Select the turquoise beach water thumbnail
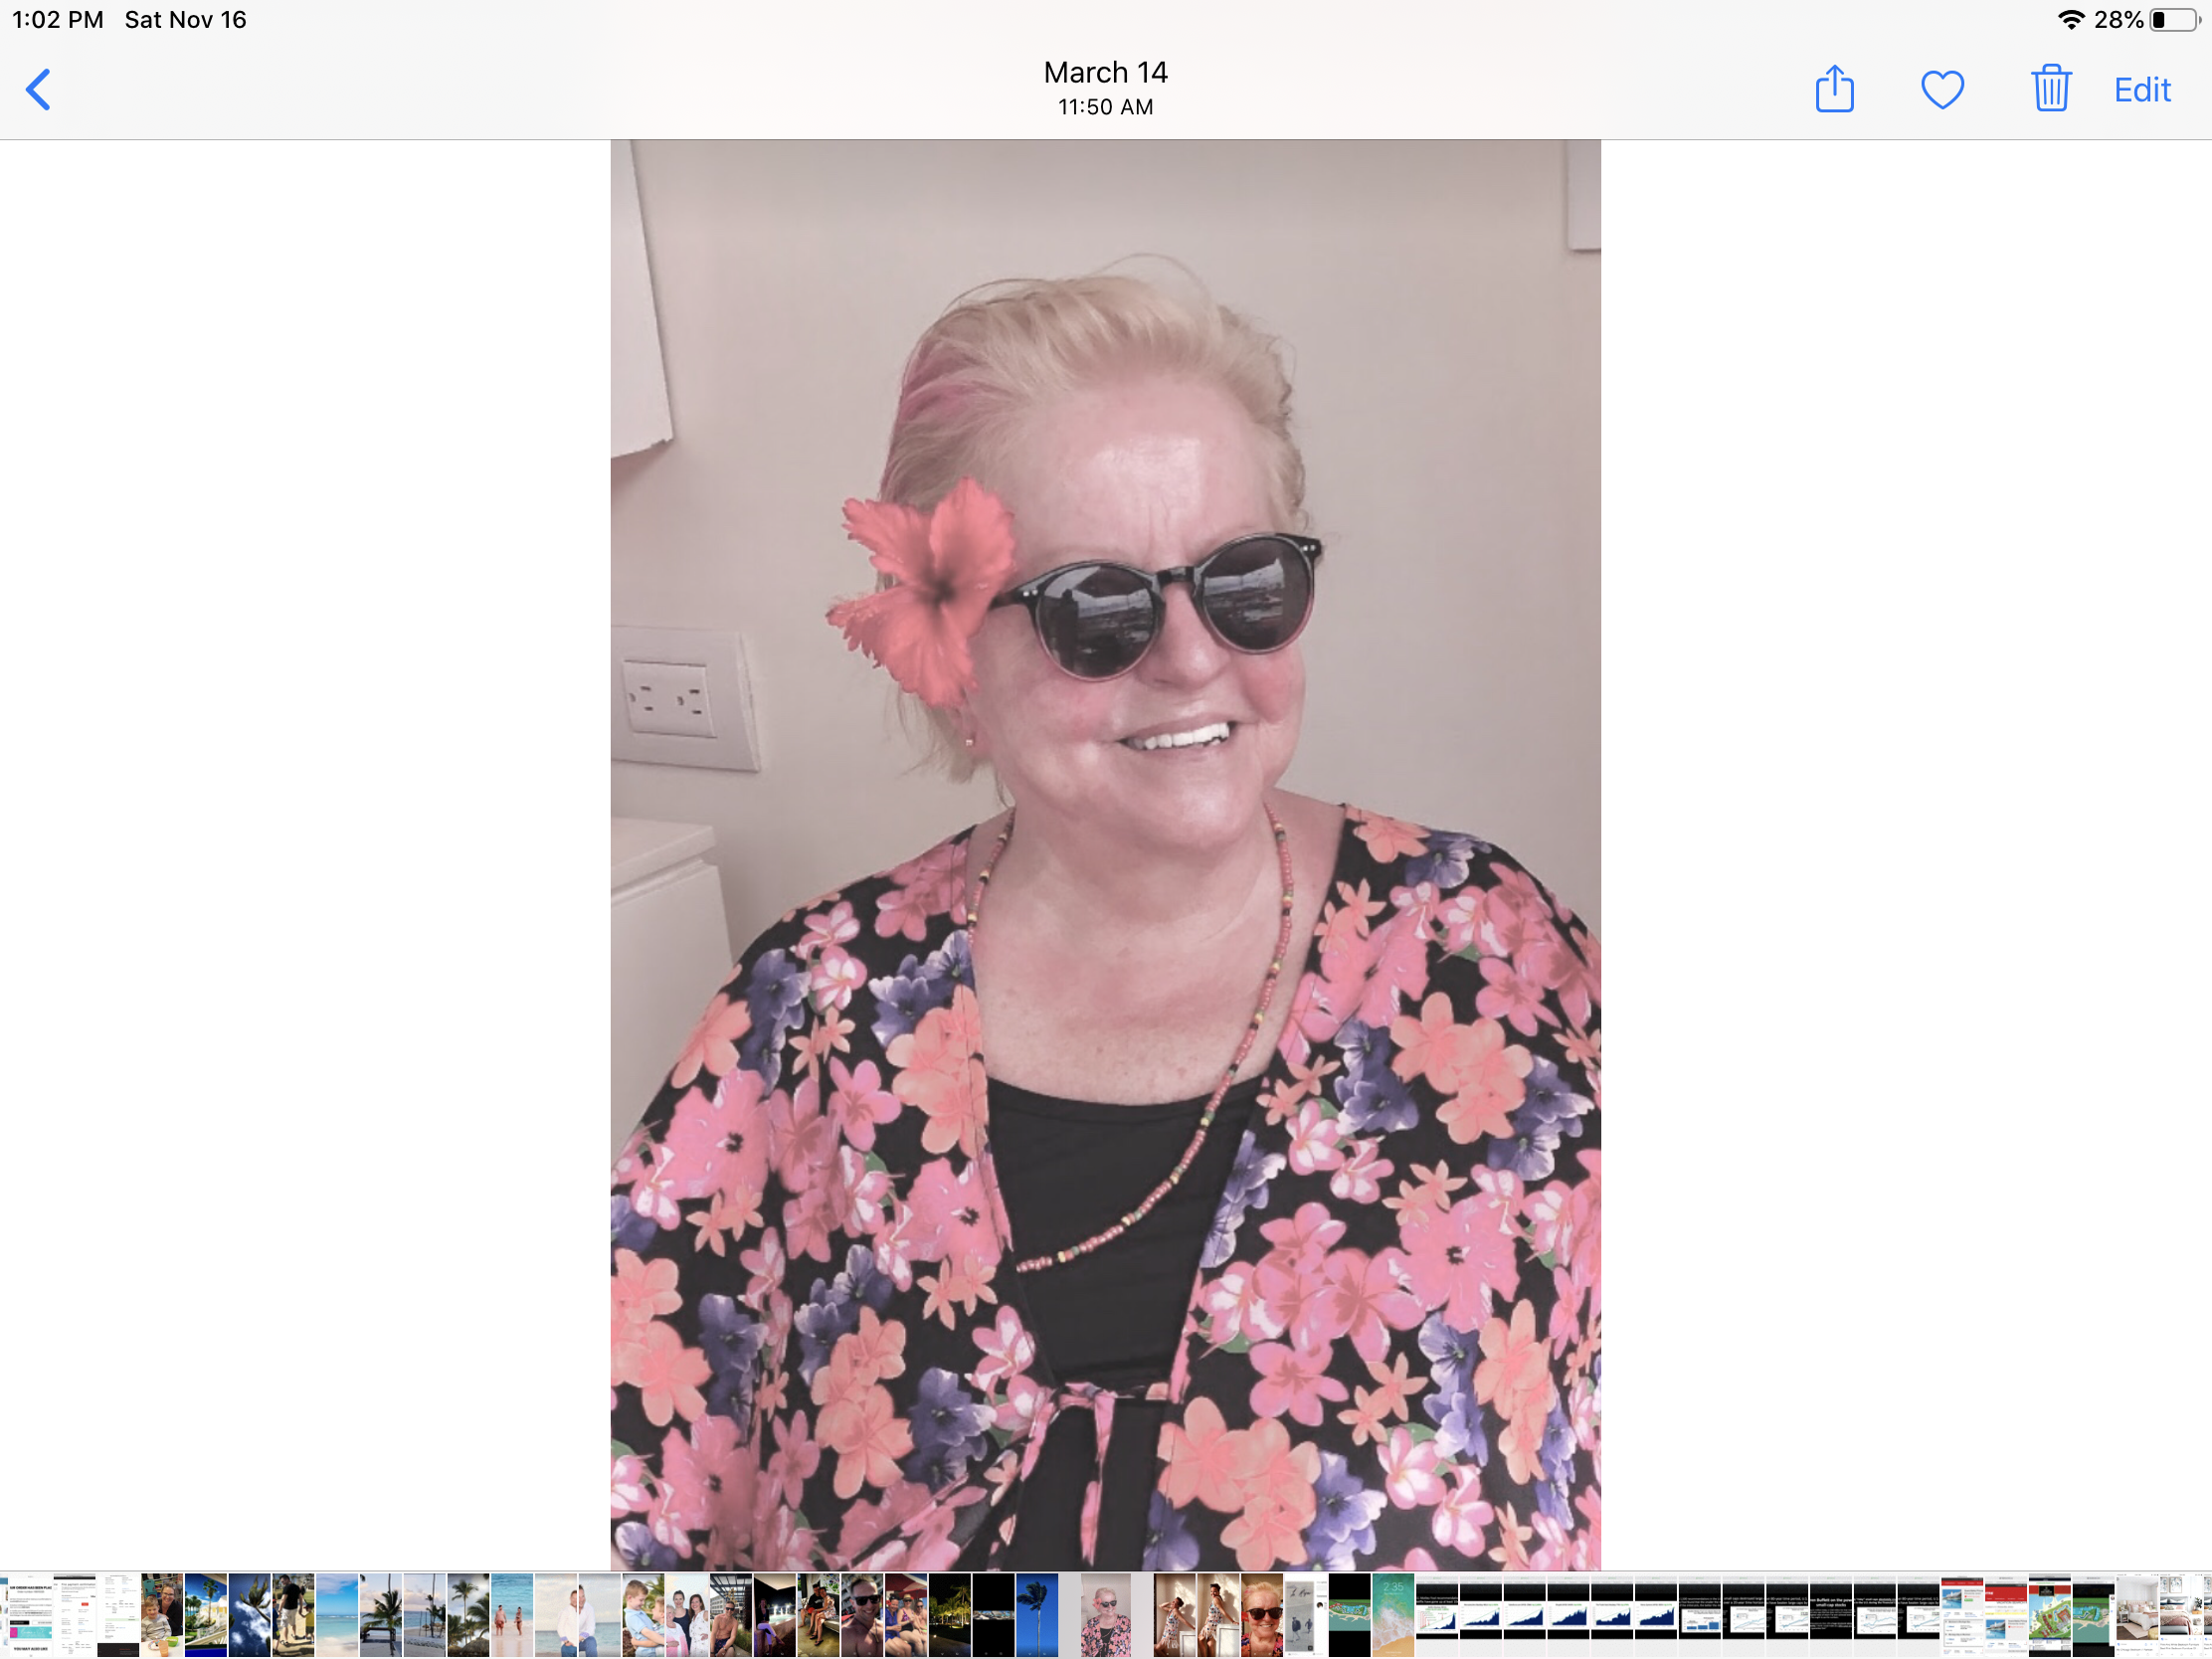This screenshot has height=1659, width=2212. point(336,1614)
